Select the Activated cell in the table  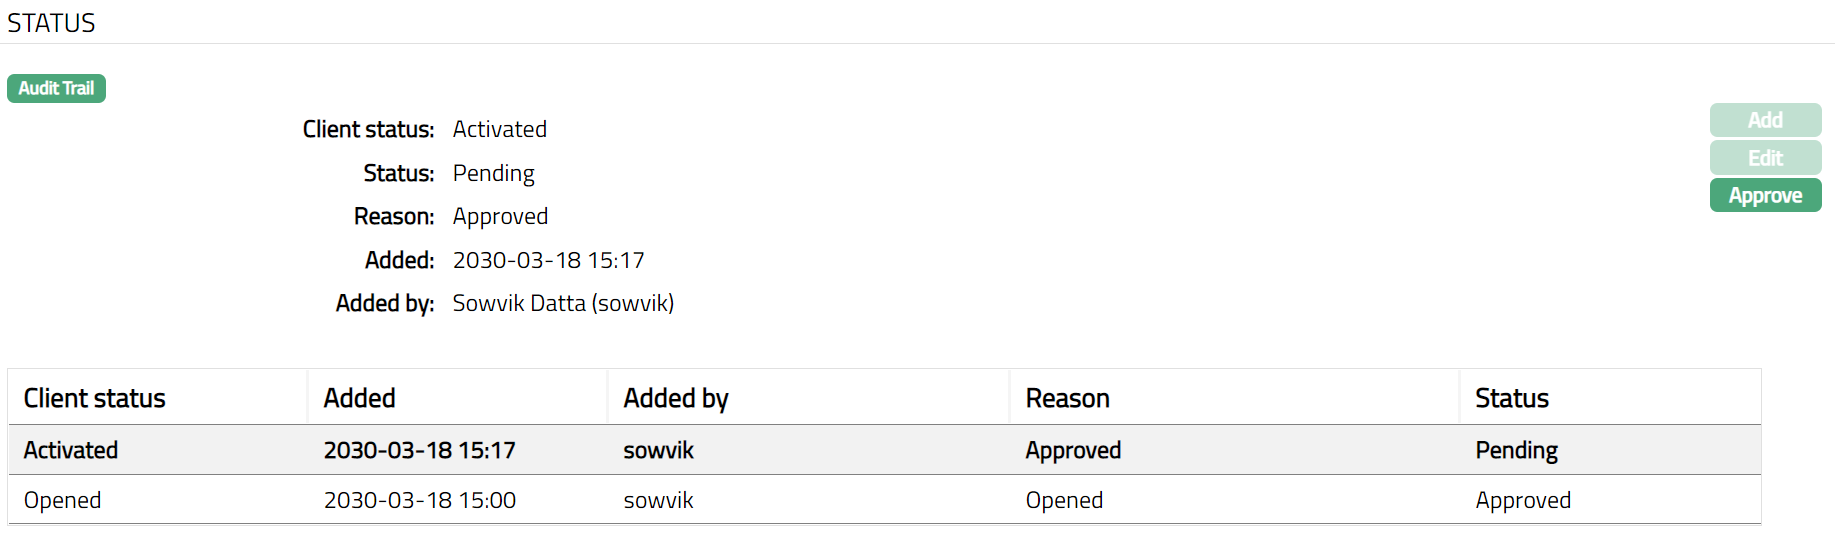pyautogui.click(x=71, y=450)
